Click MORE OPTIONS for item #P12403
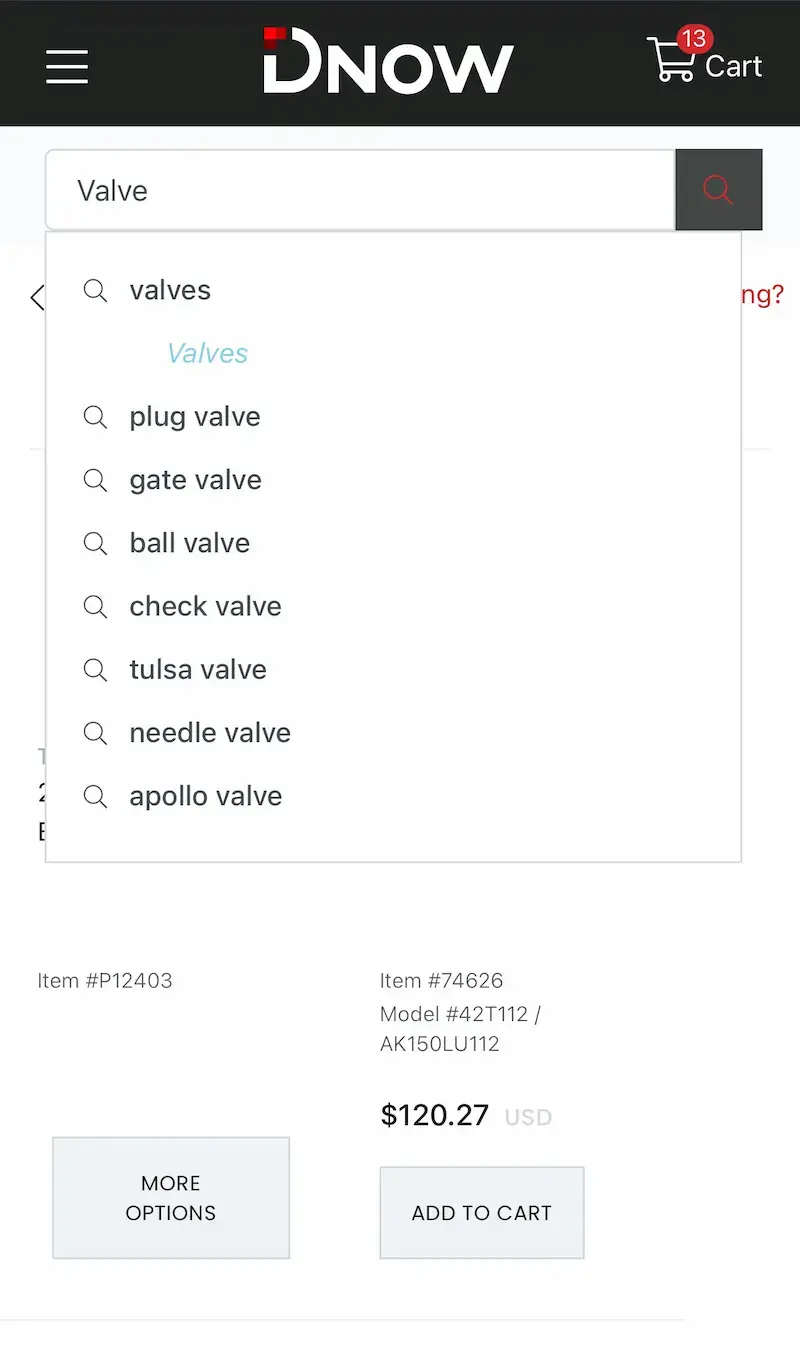 pyautogui.click(x=170, y=1197)
